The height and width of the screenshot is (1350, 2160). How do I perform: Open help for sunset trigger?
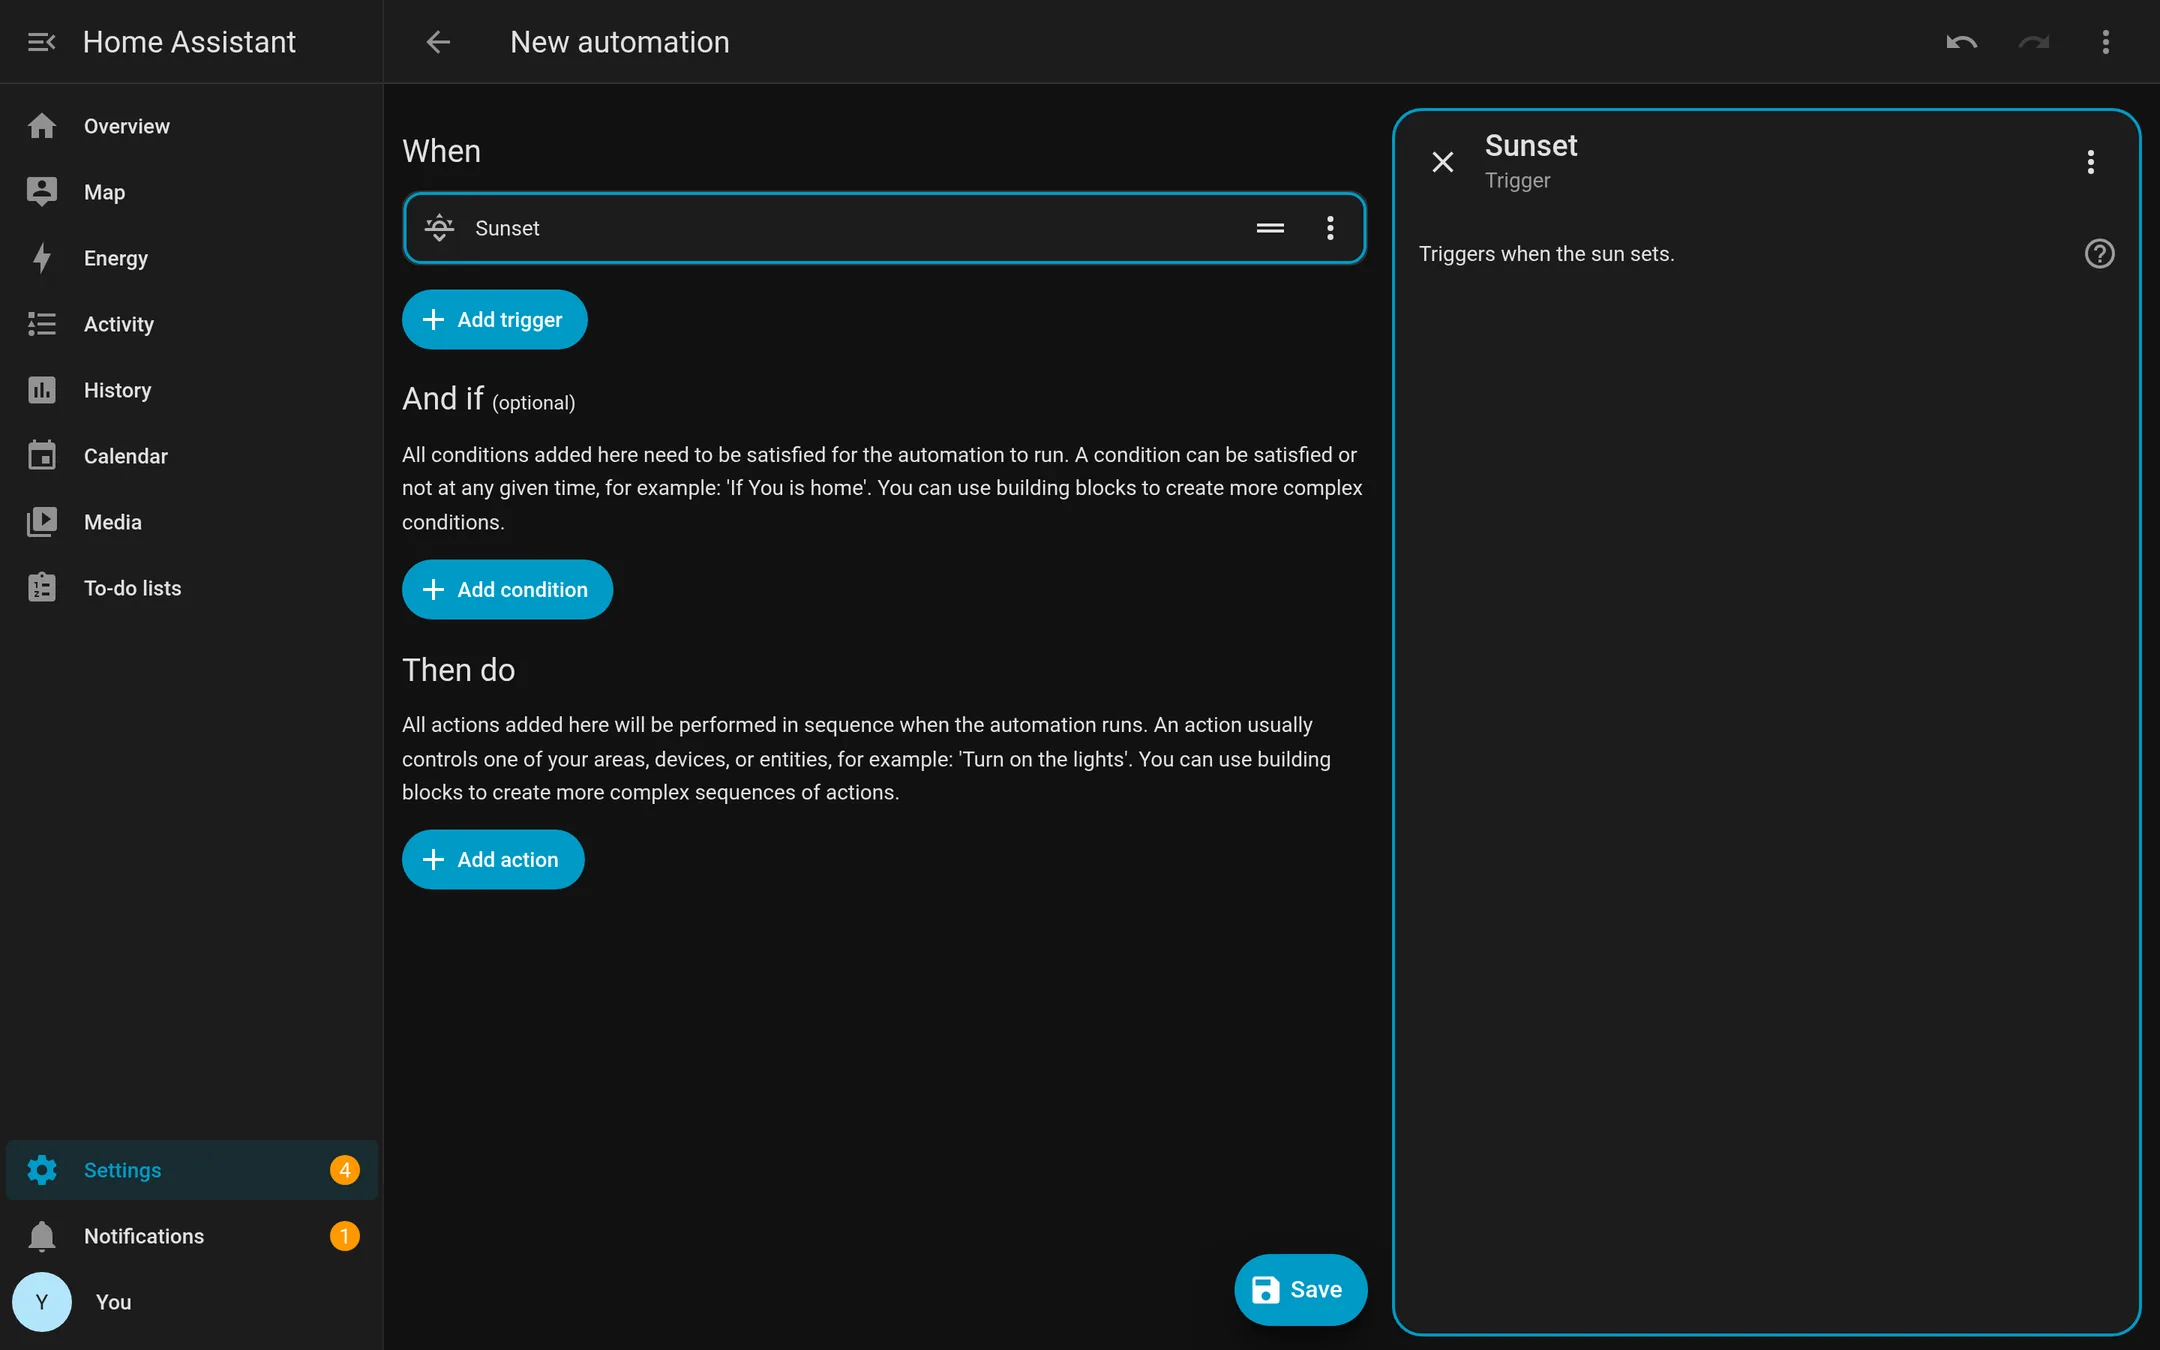pos(2099,254)
